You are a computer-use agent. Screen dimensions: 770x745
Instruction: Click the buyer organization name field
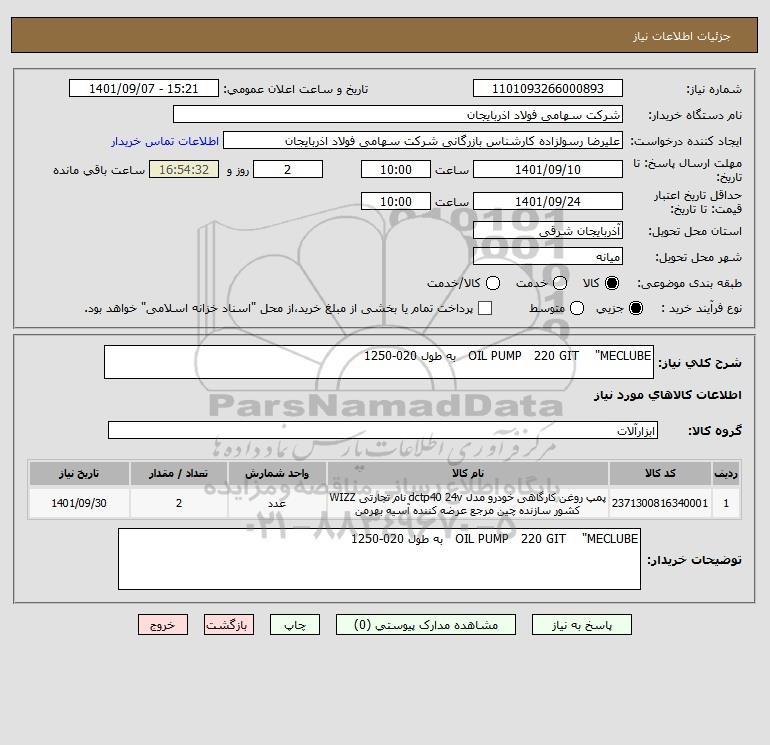coord(398,114)
